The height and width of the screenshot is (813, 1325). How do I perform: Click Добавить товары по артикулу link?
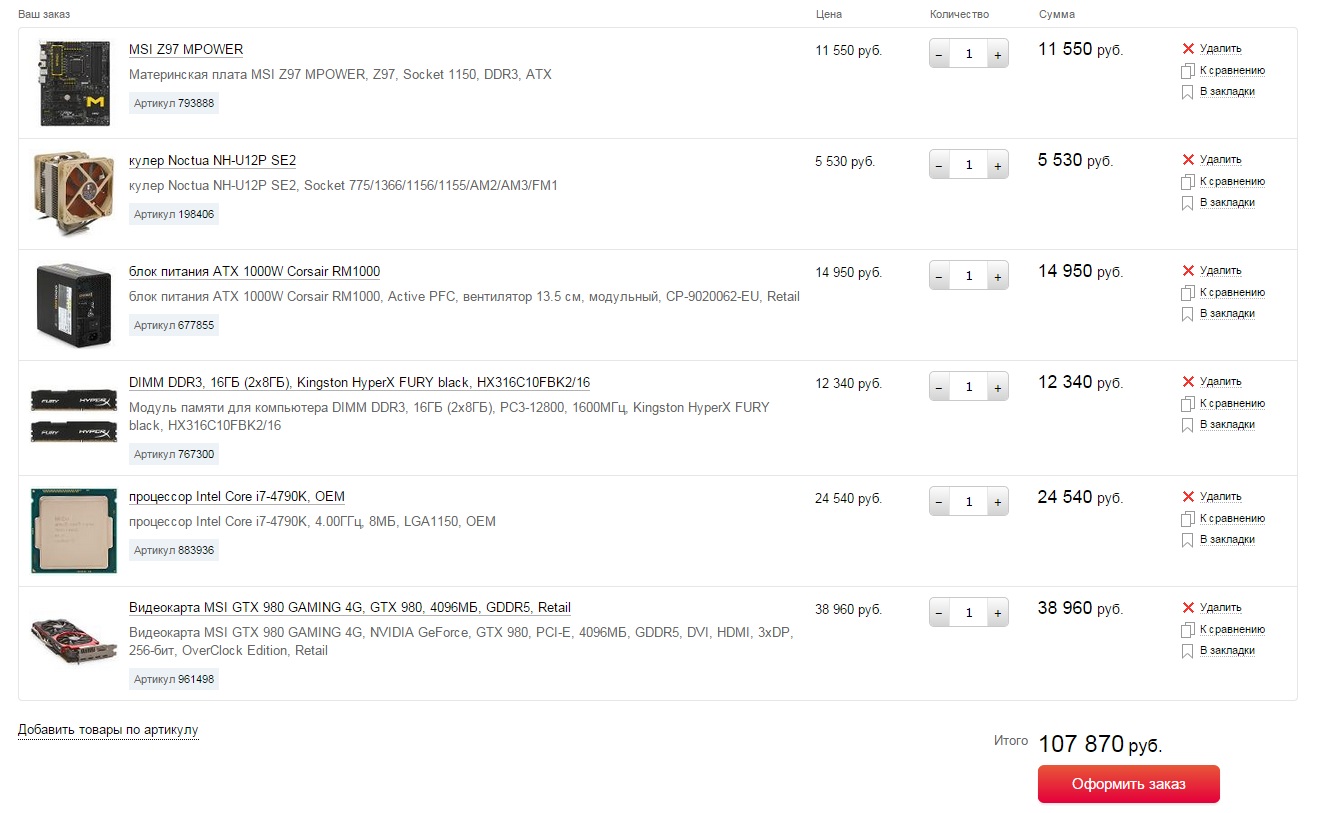tap(108, 730)
